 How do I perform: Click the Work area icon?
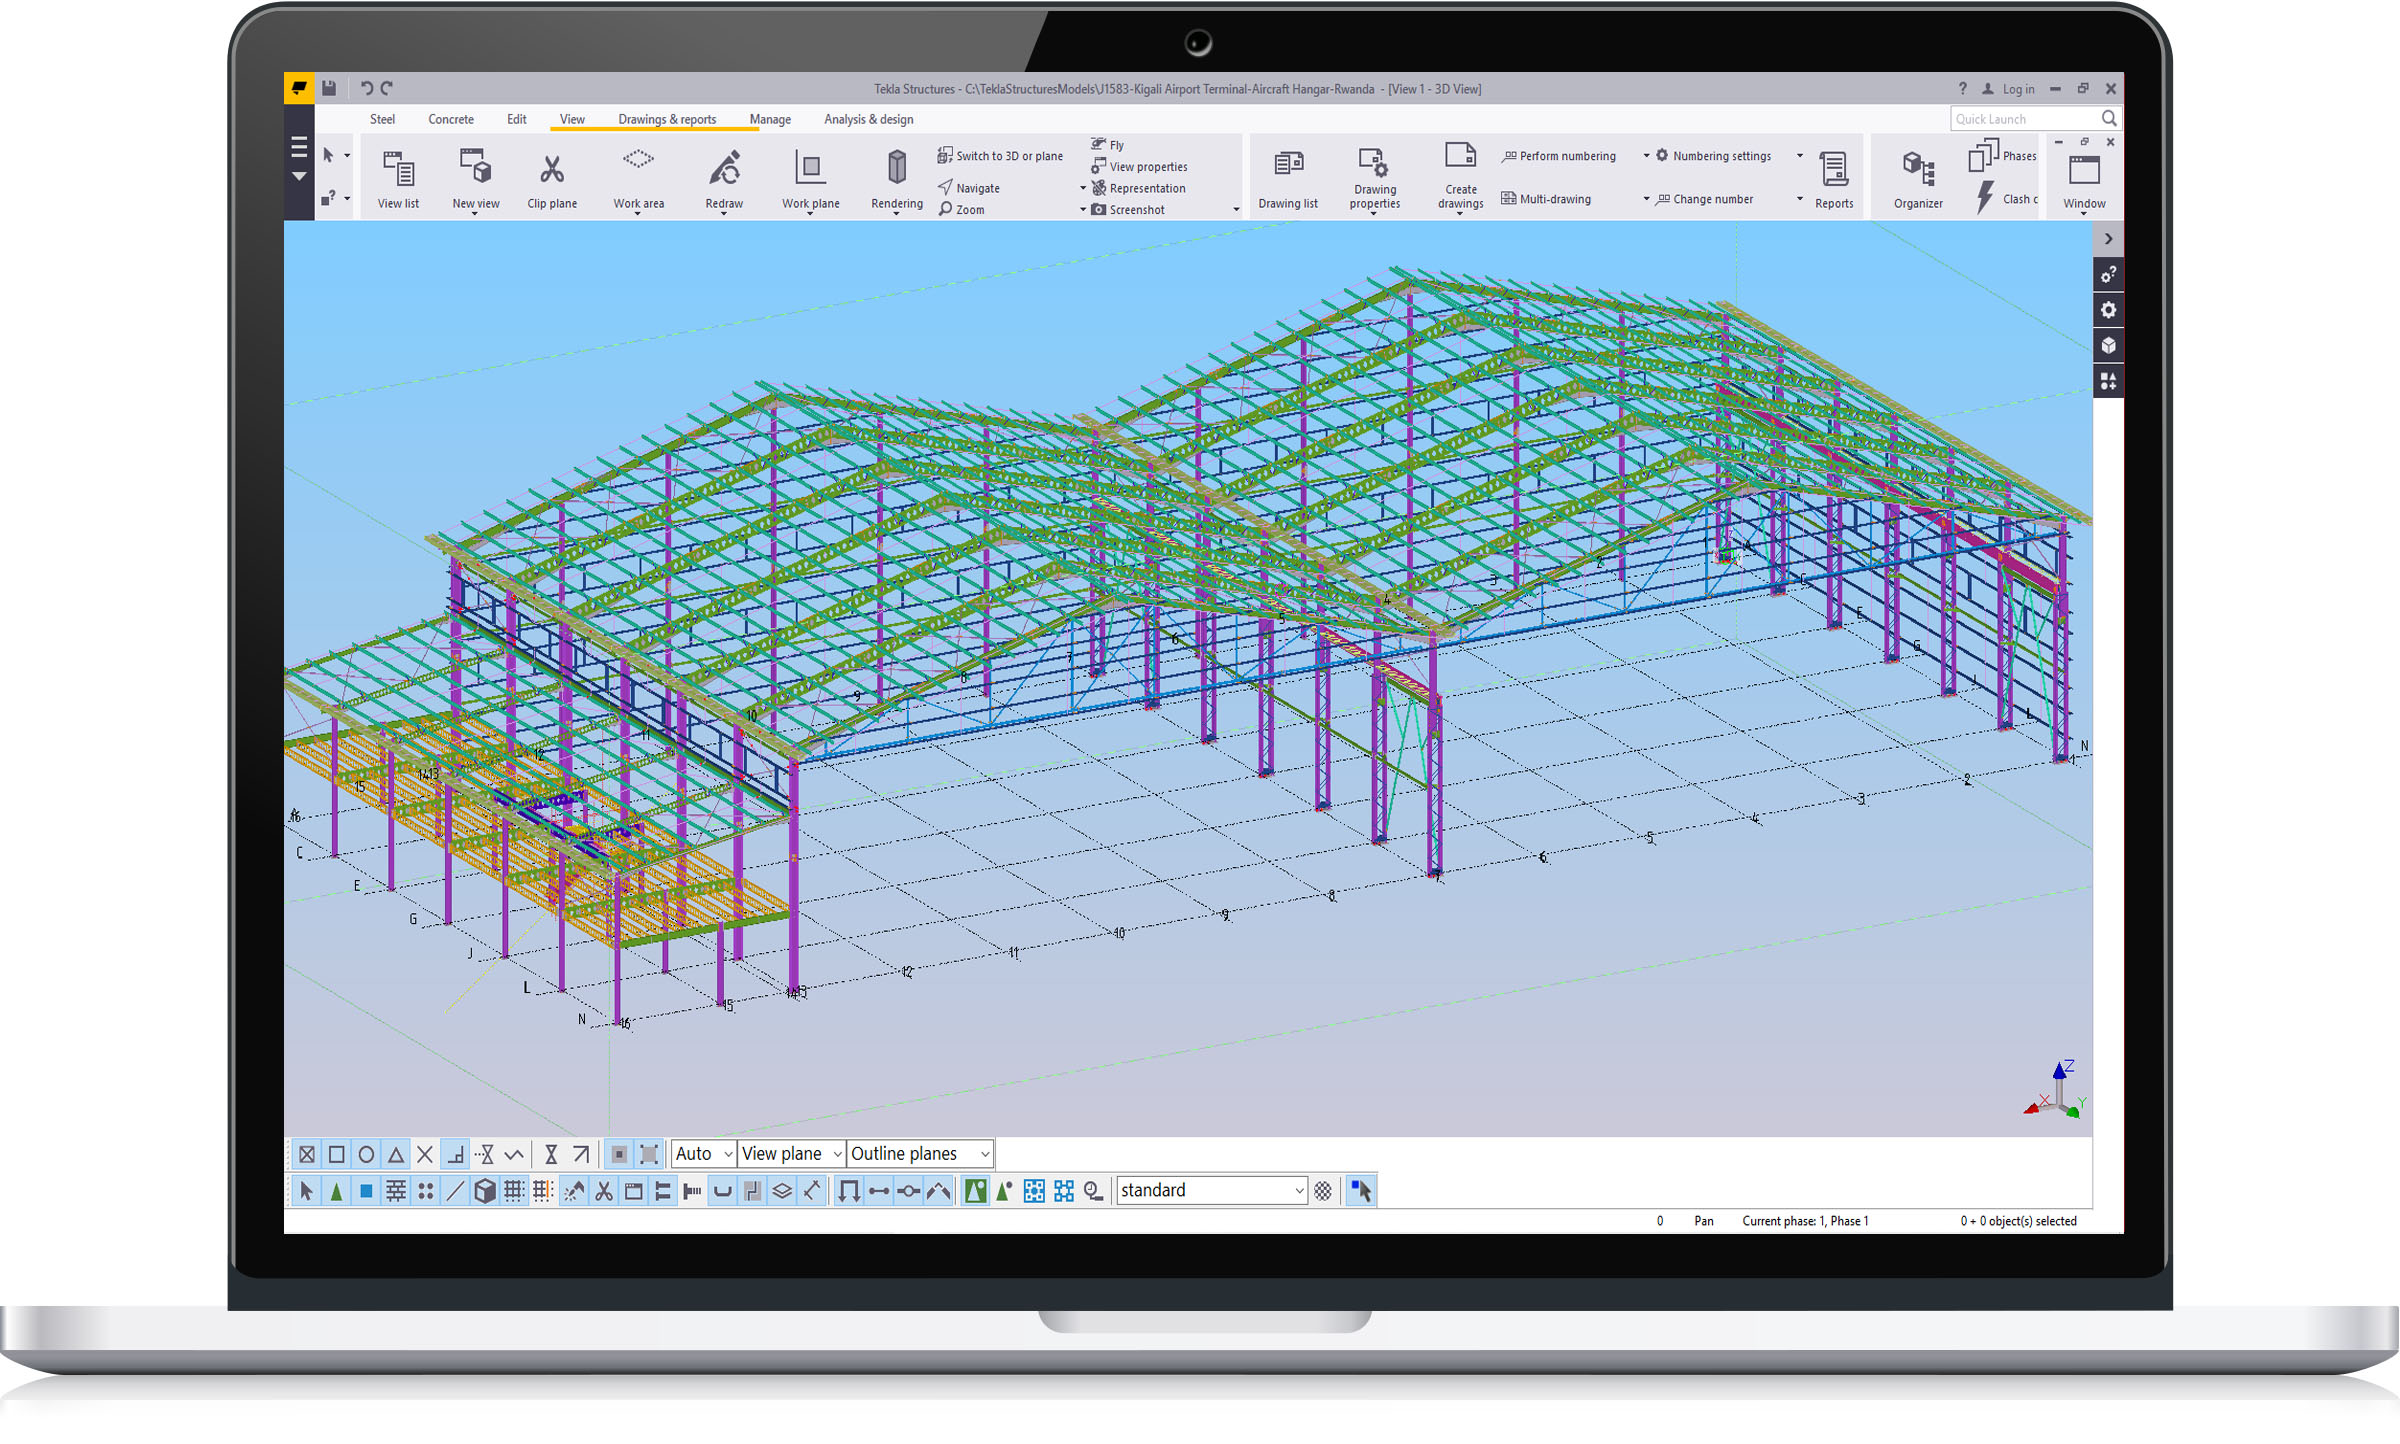click(x=638, y=160)
